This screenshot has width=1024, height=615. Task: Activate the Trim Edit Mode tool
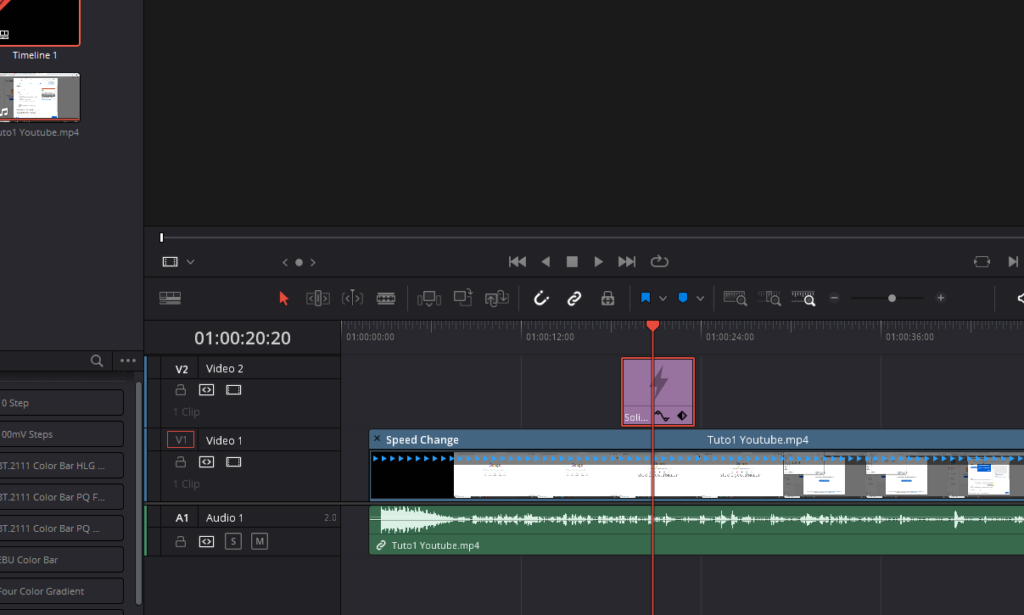tap(318, 298)
